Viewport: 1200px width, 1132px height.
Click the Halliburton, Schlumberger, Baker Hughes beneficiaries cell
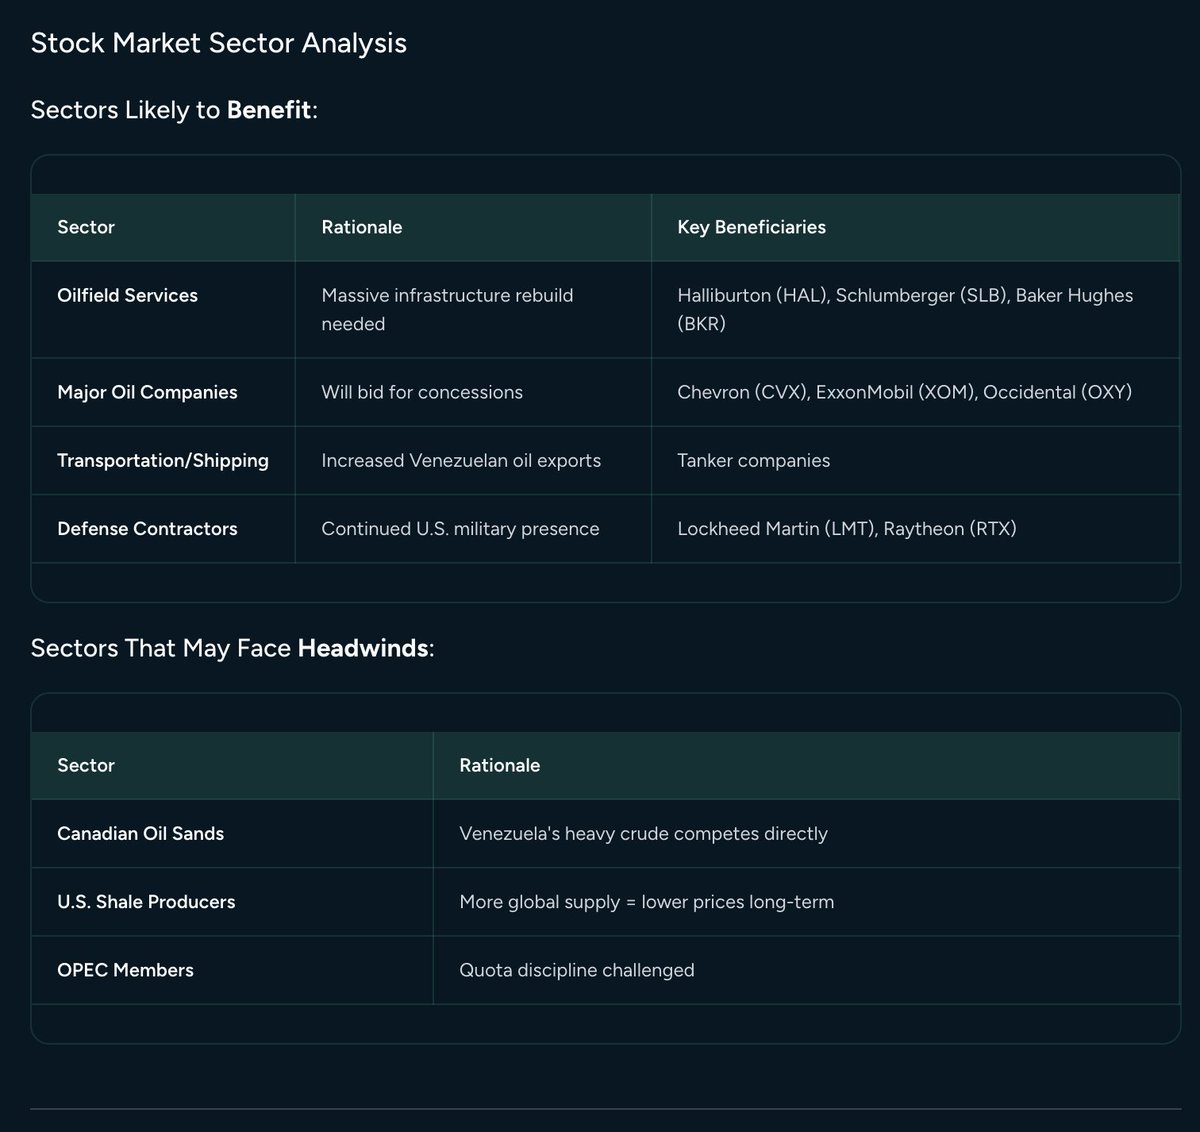(904, 309)
